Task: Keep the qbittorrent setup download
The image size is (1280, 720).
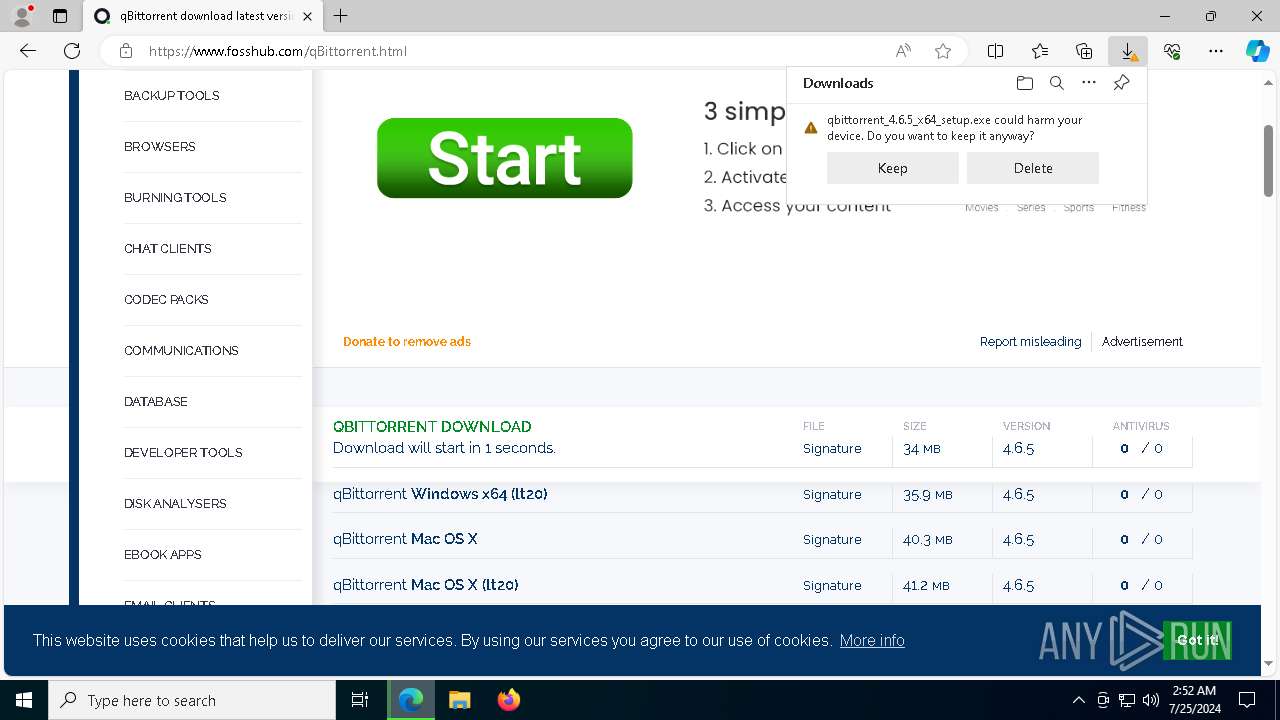Action: tap(893, 168)
